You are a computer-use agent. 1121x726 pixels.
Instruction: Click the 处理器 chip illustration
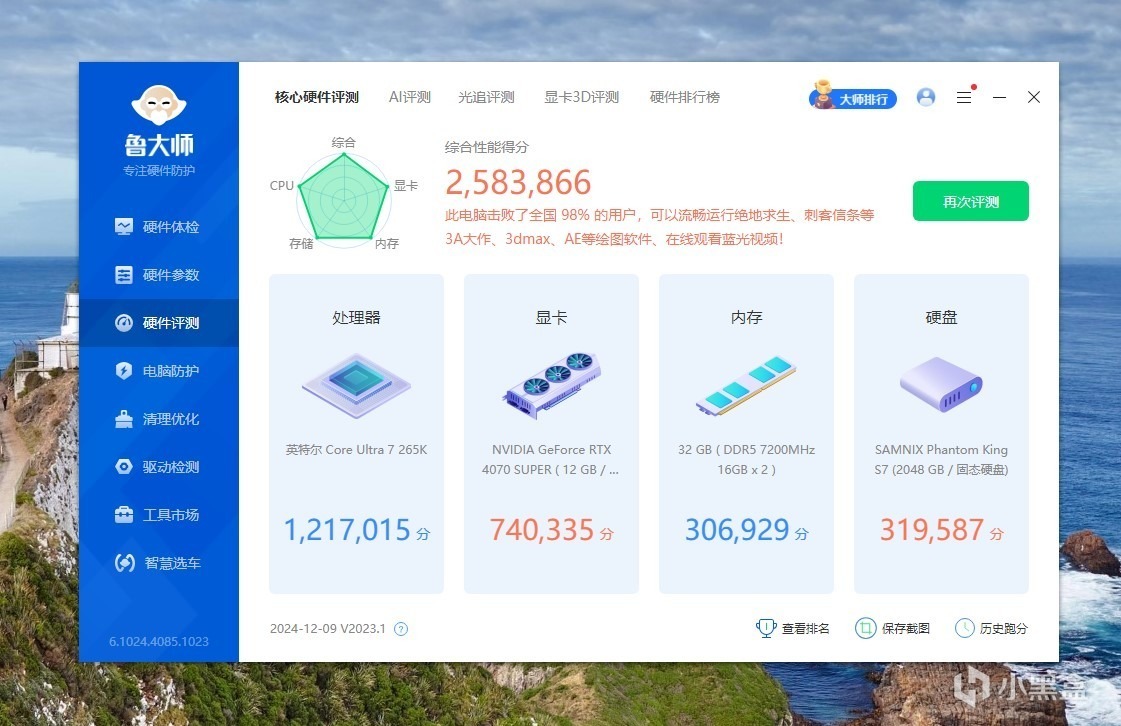point(356,385)
